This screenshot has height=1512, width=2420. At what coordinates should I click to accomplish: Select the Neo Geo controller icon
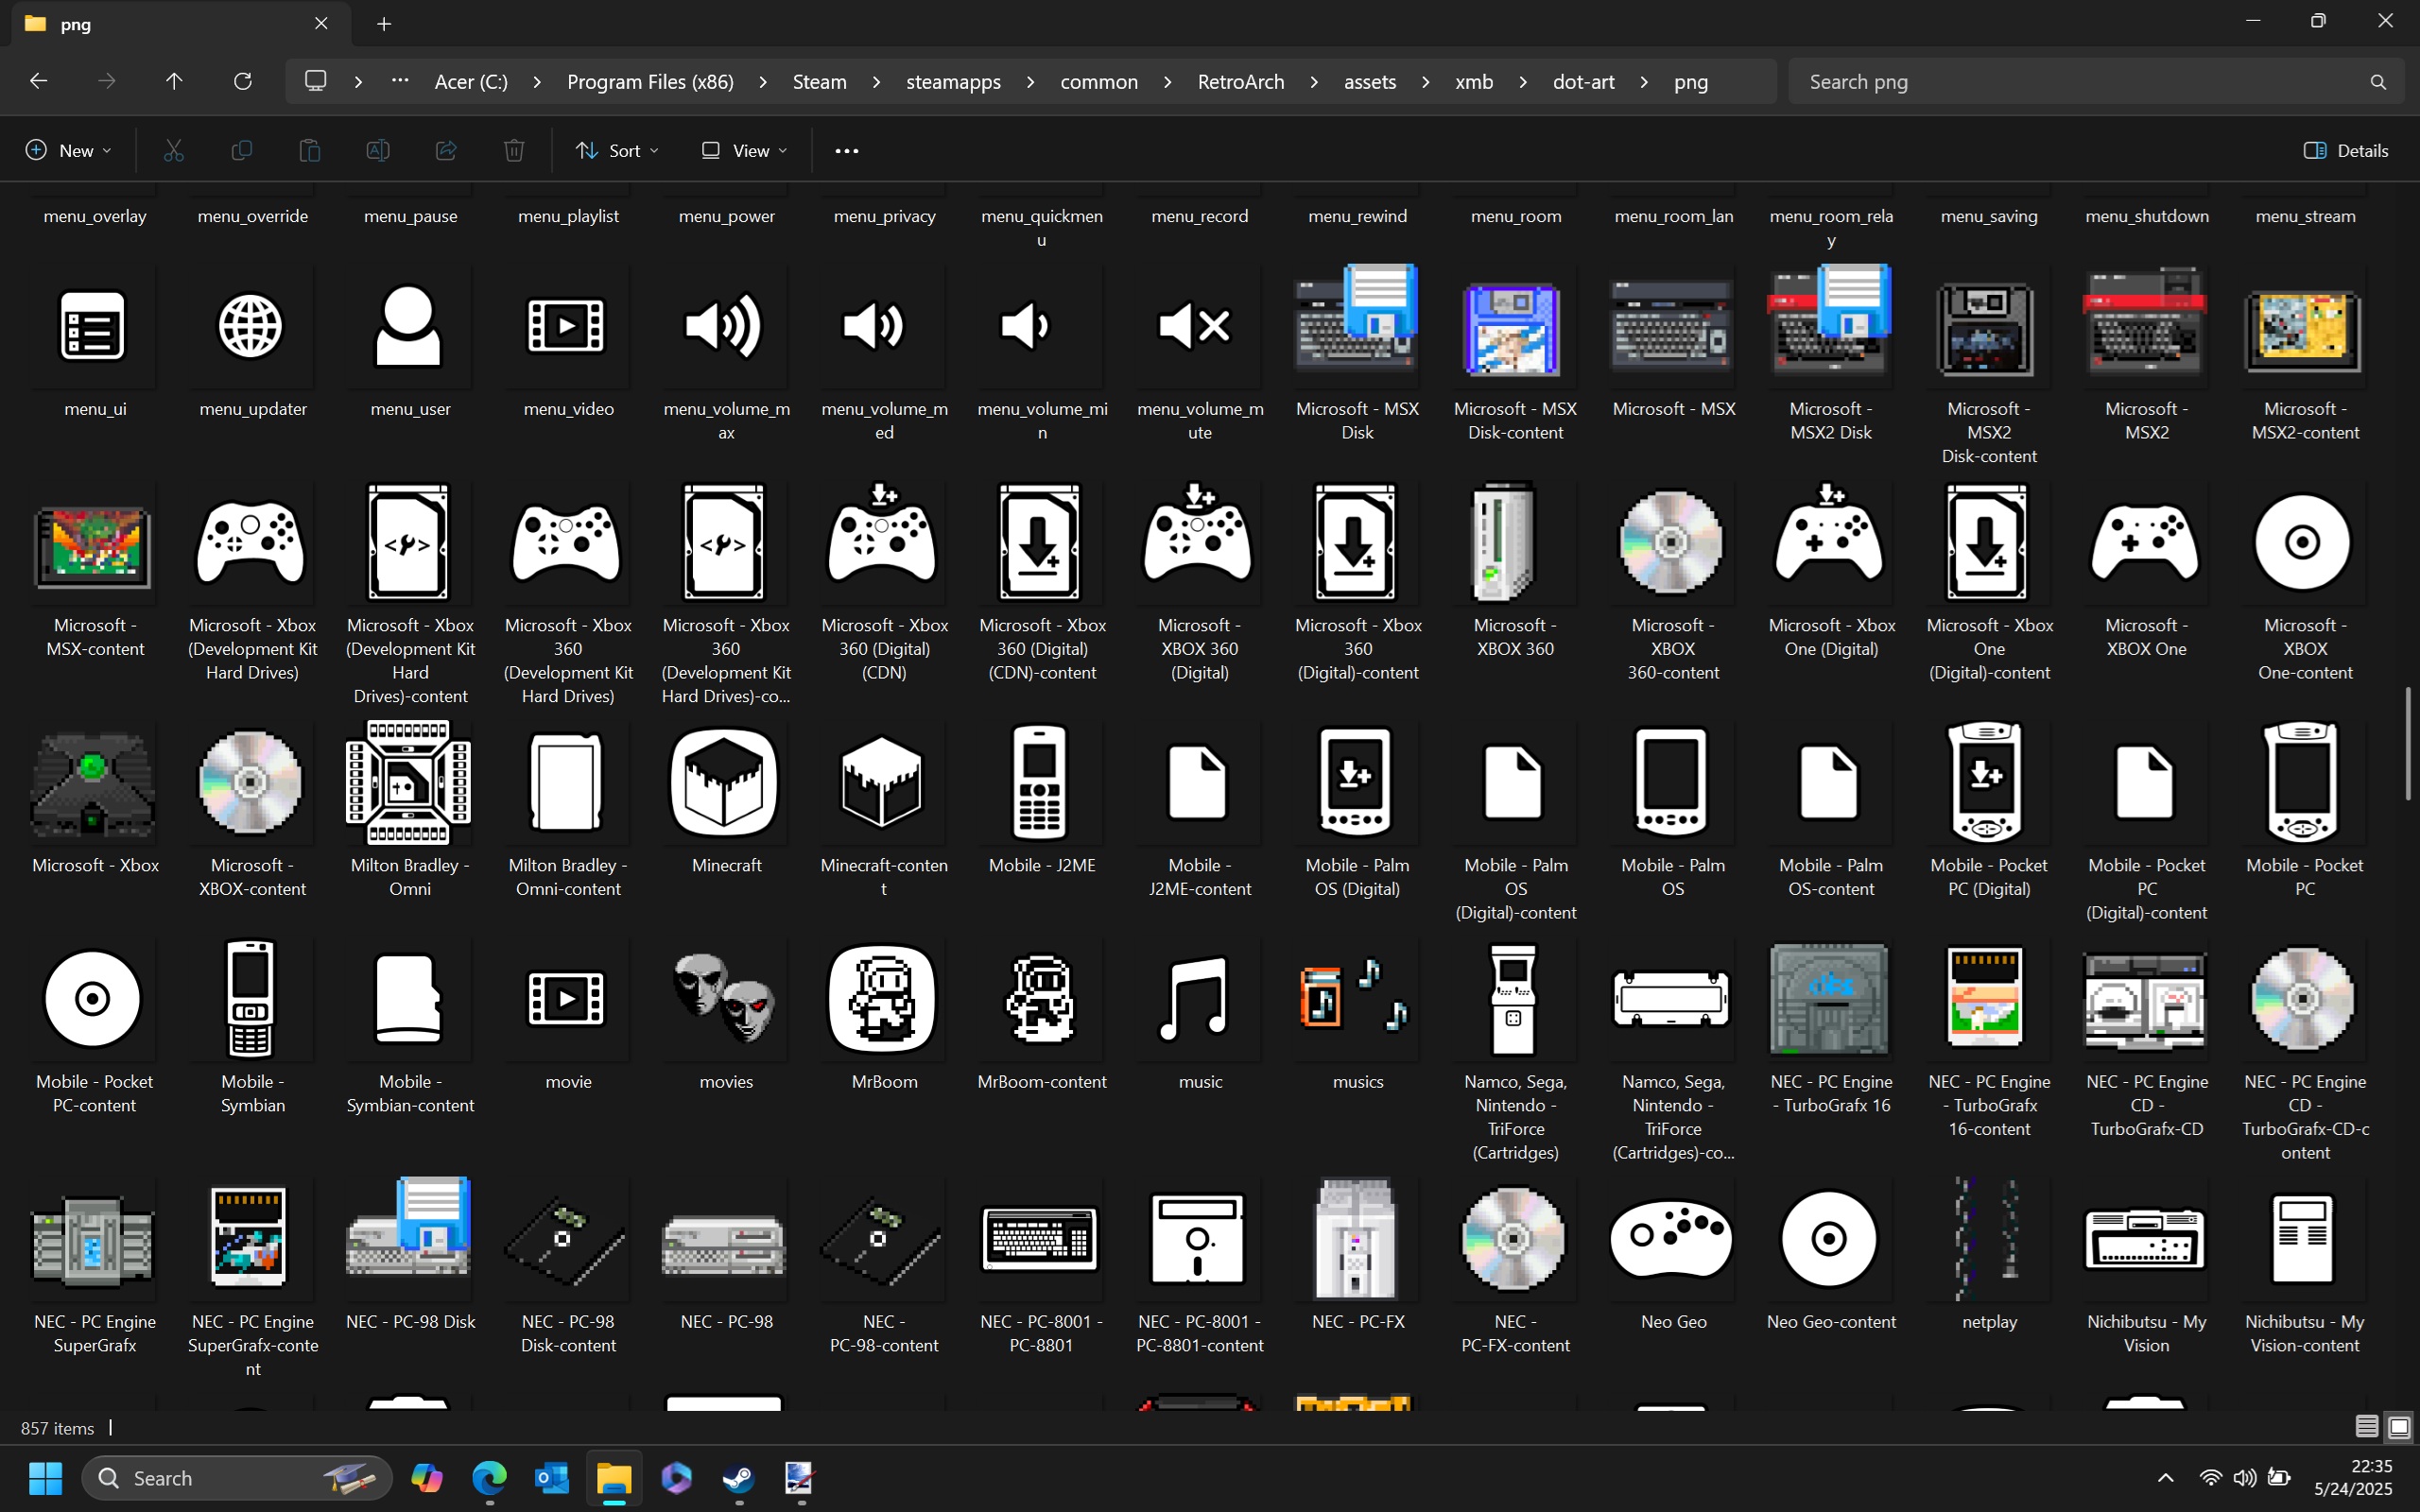(1672, 1239)
